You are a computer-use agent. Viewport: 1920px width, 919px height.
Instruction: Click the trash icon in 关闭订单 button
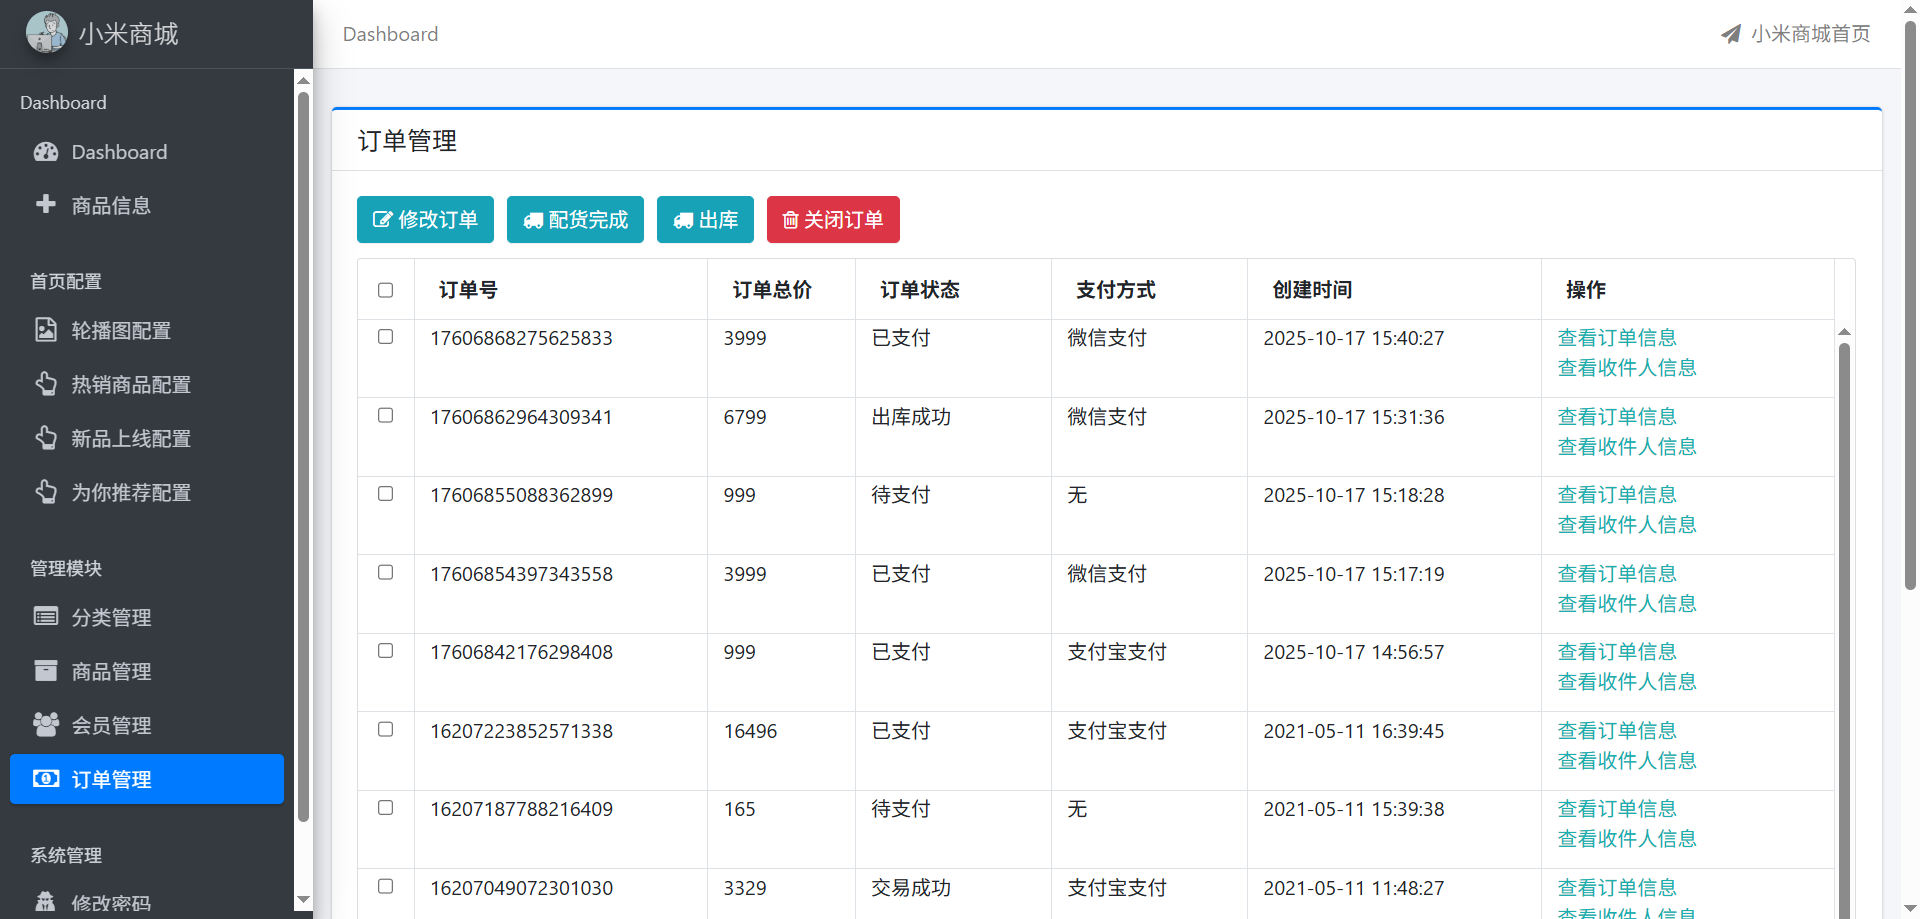(790, 220)
